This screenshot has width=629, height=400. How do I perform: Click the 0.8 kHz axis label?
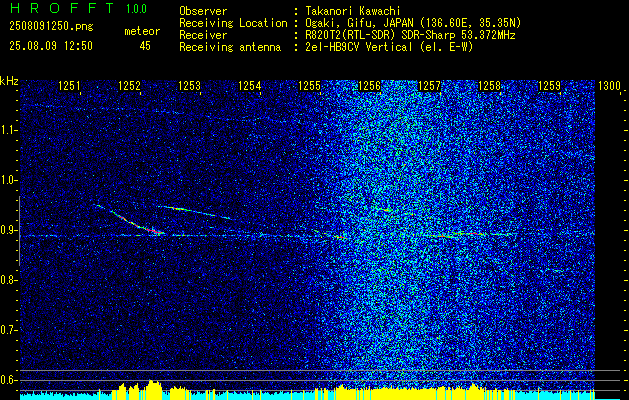(8, 280)
